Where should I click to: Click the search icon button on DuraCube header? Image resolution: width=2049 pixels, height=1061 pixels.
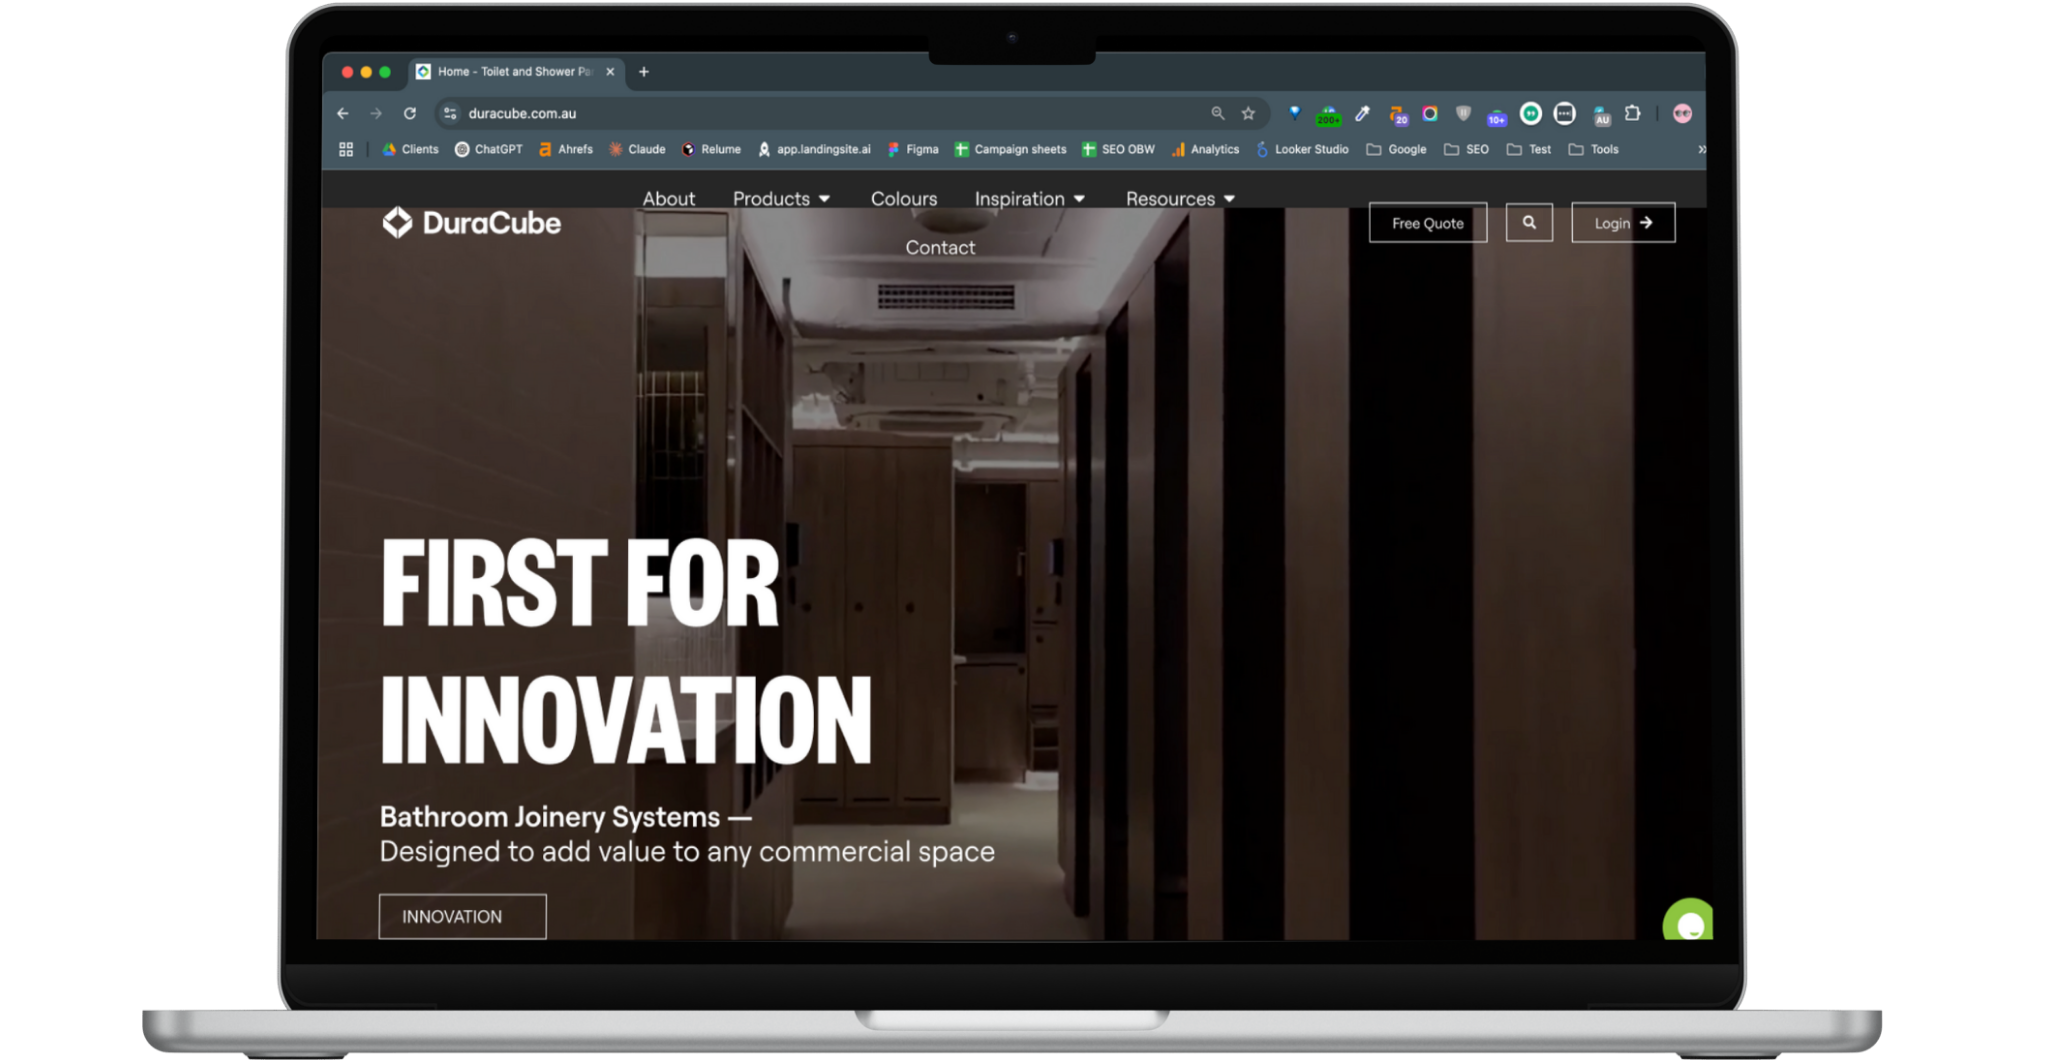(x=1529, y=223)
